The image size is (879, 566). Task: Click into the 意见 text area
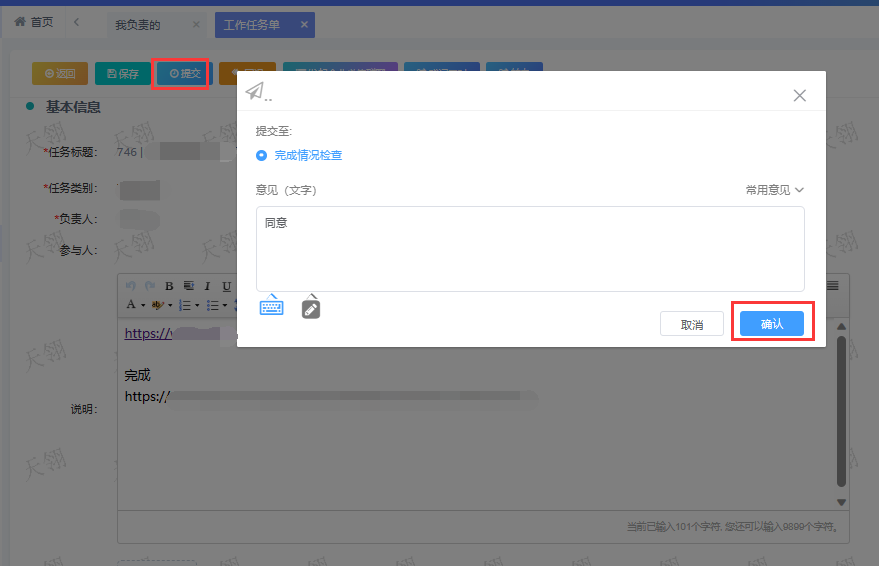530,250
